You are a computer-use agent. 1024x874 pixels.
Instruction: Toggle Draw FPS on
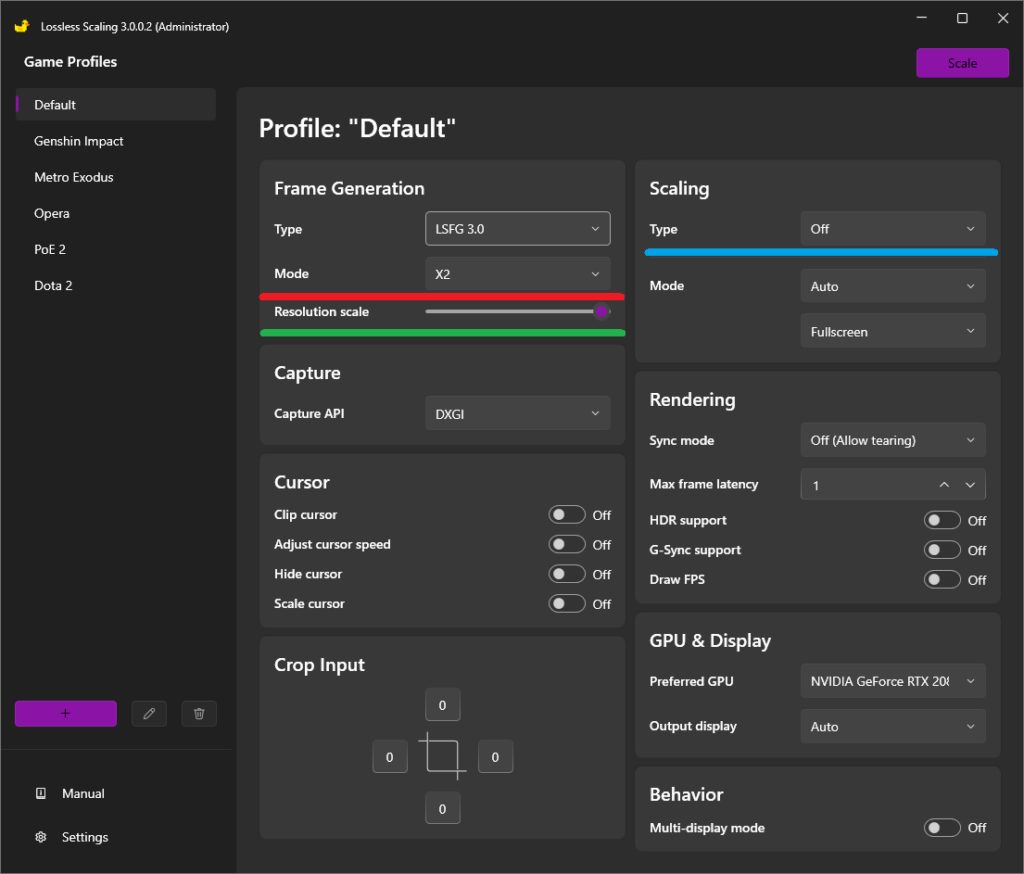click(942, 579)
